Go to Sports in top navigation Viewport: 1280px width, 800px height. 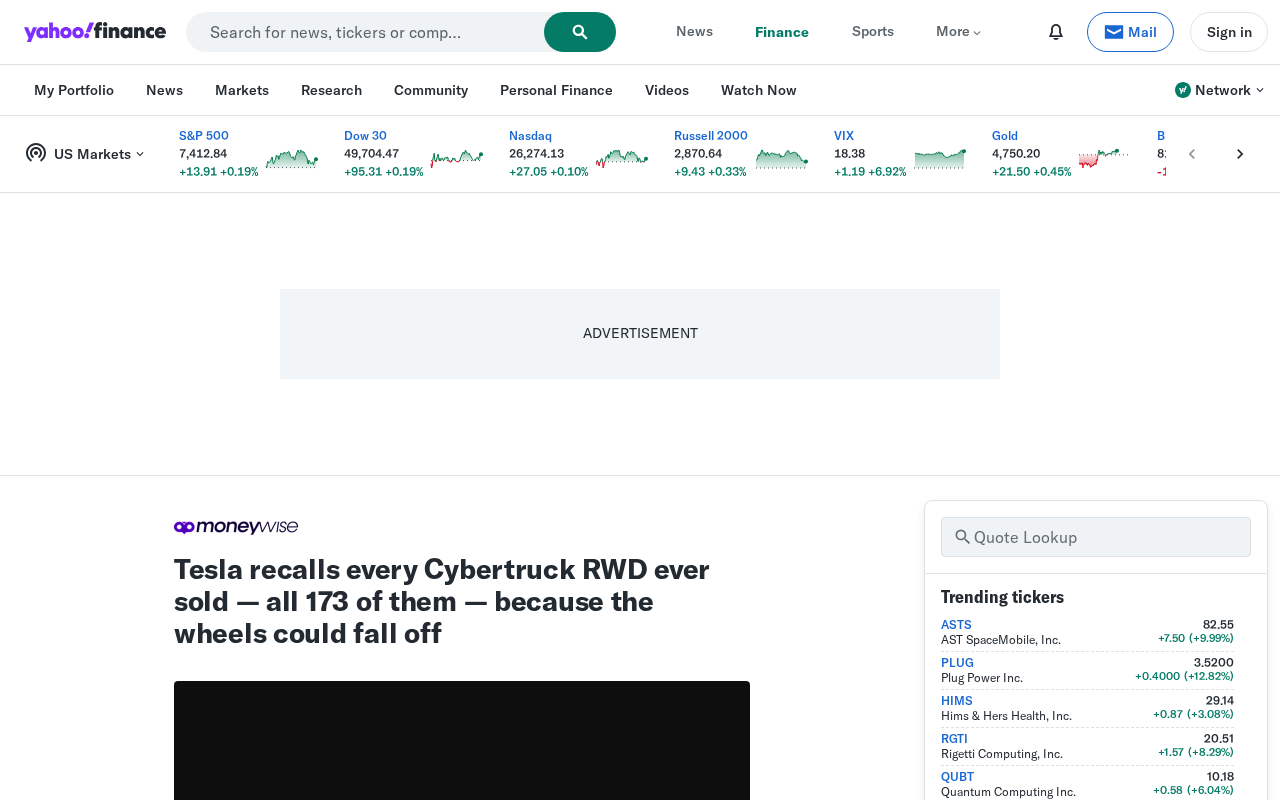[x=873, y=31]
